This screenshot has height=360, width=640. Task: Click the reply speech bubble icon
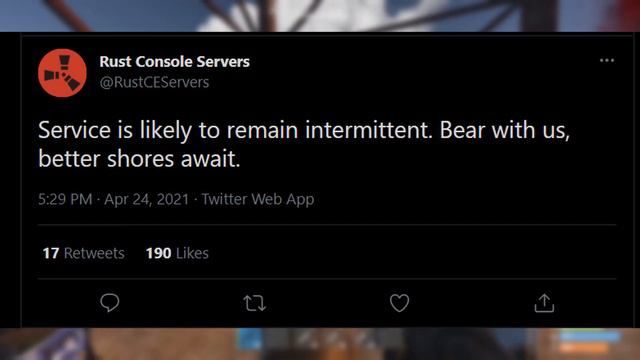pos(110,303)
